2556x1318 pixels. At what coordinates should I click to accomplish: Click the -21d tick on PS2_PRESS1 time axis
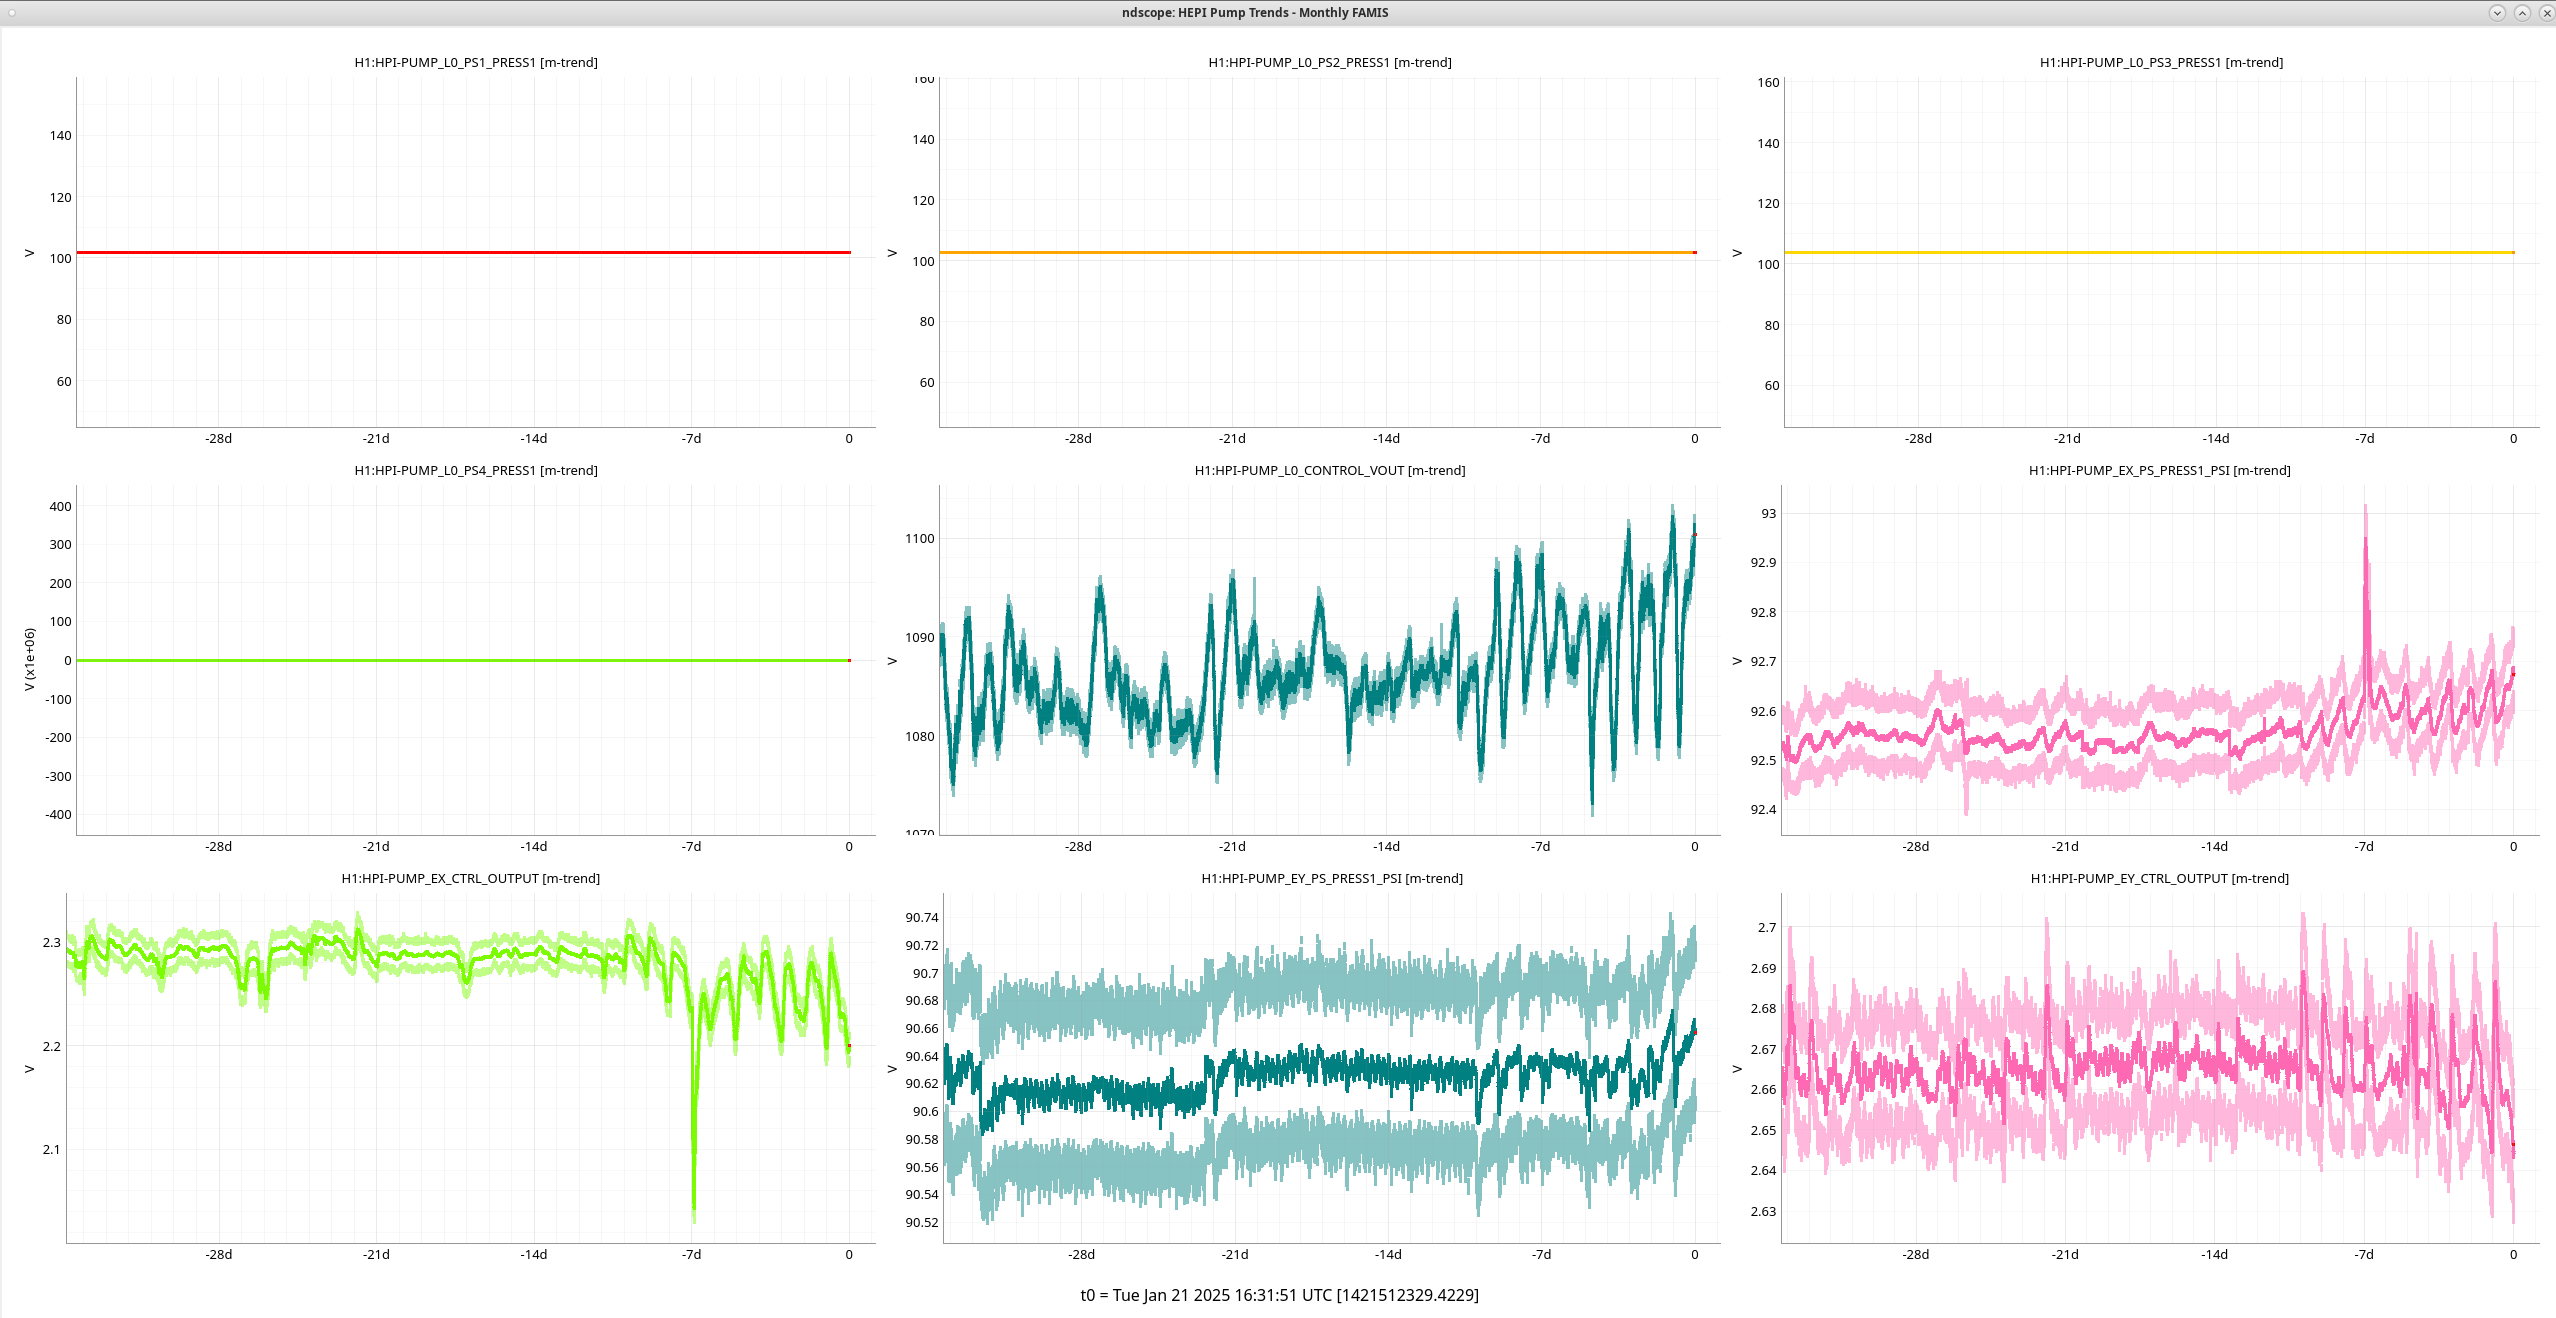(1232, 438)
